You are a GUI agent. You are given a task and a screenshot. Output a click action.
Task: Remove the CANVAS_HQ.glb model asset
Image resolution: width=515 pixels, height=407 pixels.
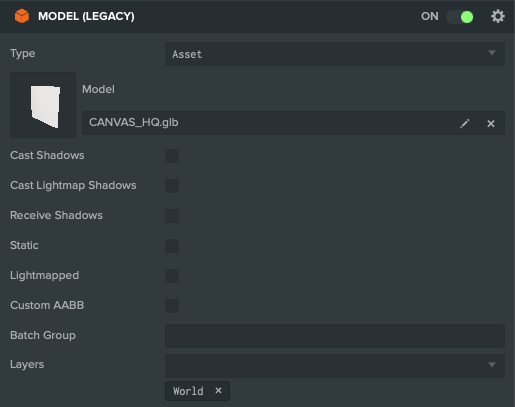click(x=491, y=124)
